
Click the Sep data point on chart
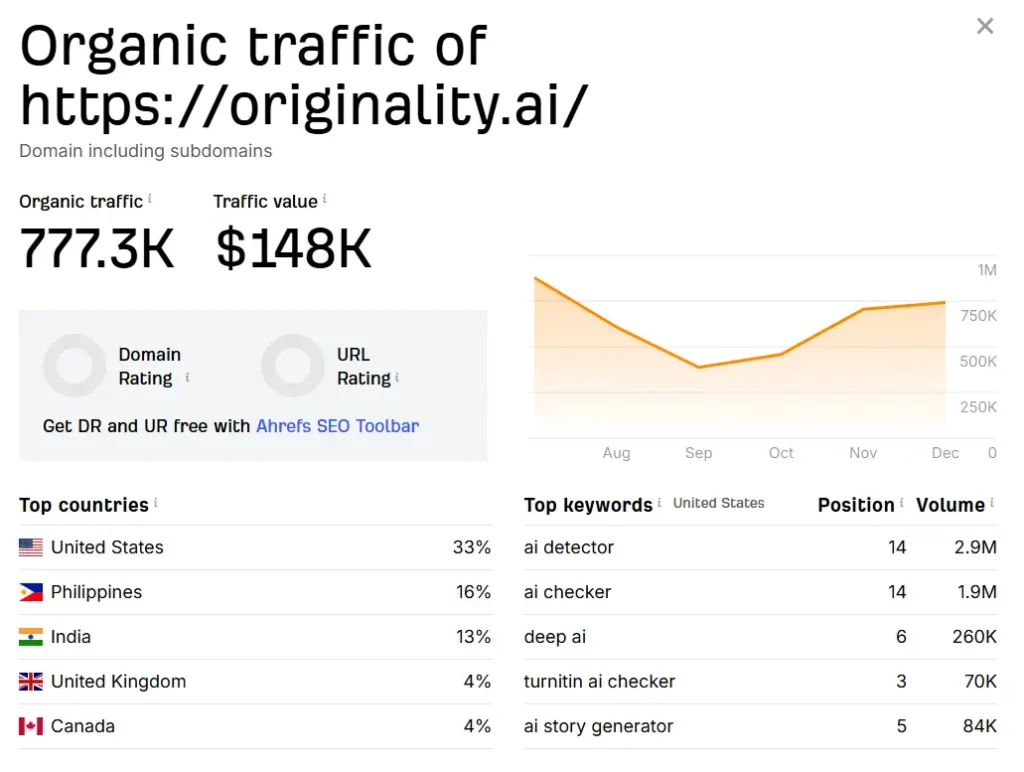699,367
